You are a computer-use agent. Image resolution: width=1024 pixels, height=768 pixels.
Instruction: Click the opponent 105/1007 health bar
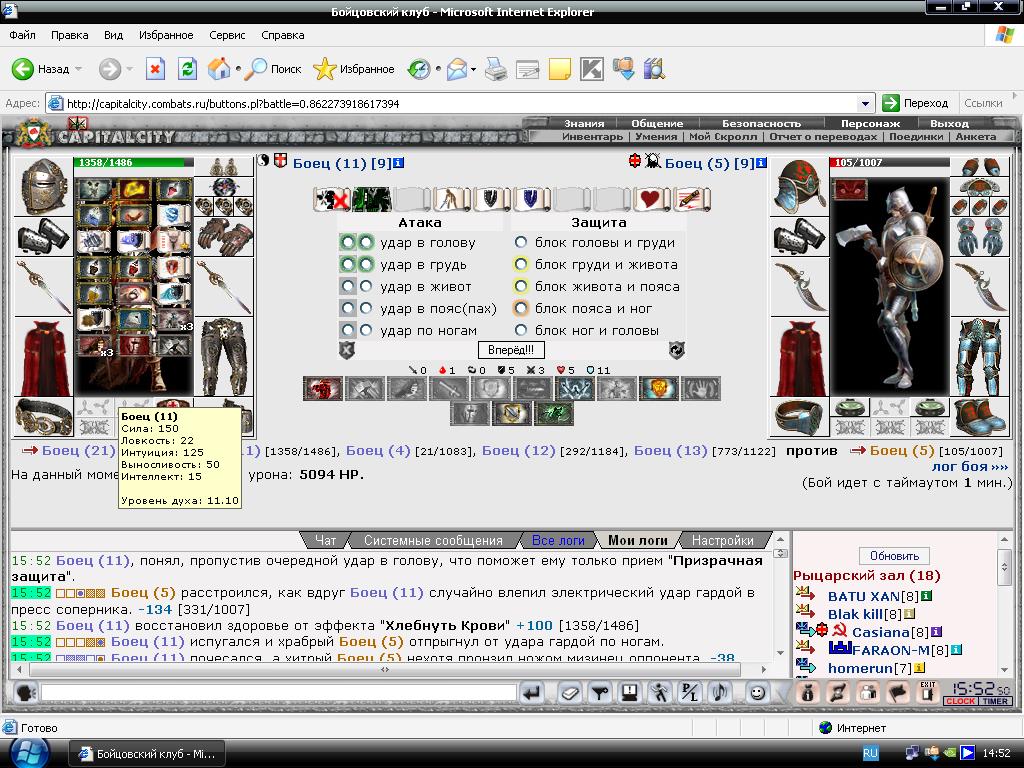(889, 163)
